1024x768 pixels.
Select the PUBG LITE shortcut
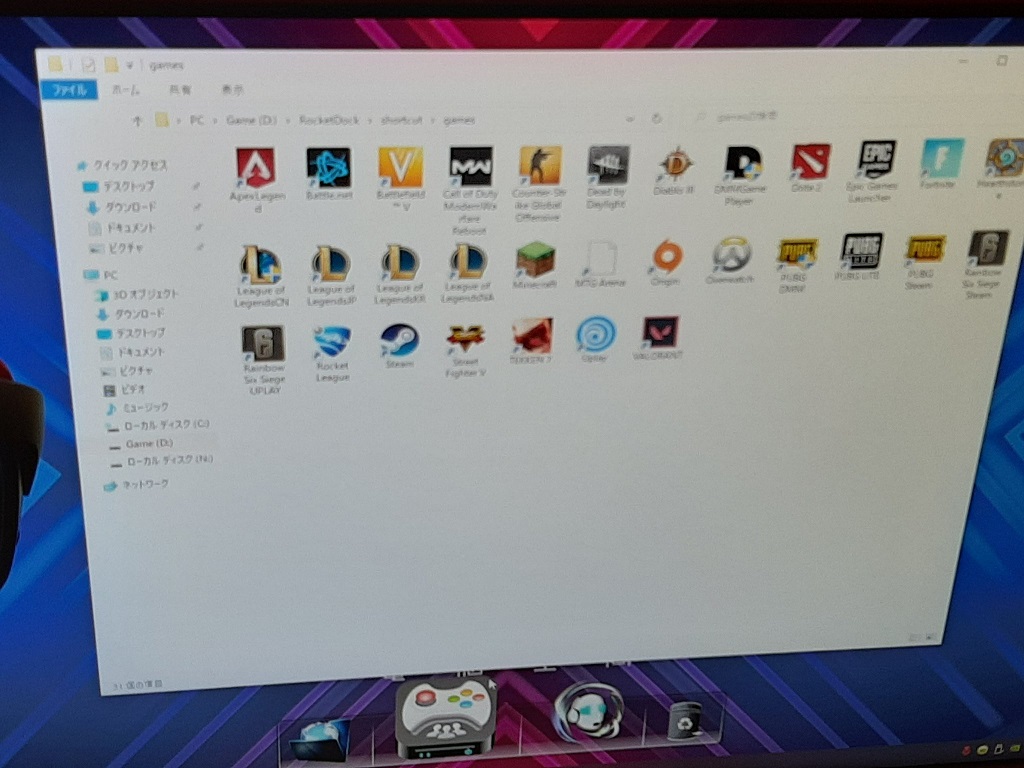(861, 256)
